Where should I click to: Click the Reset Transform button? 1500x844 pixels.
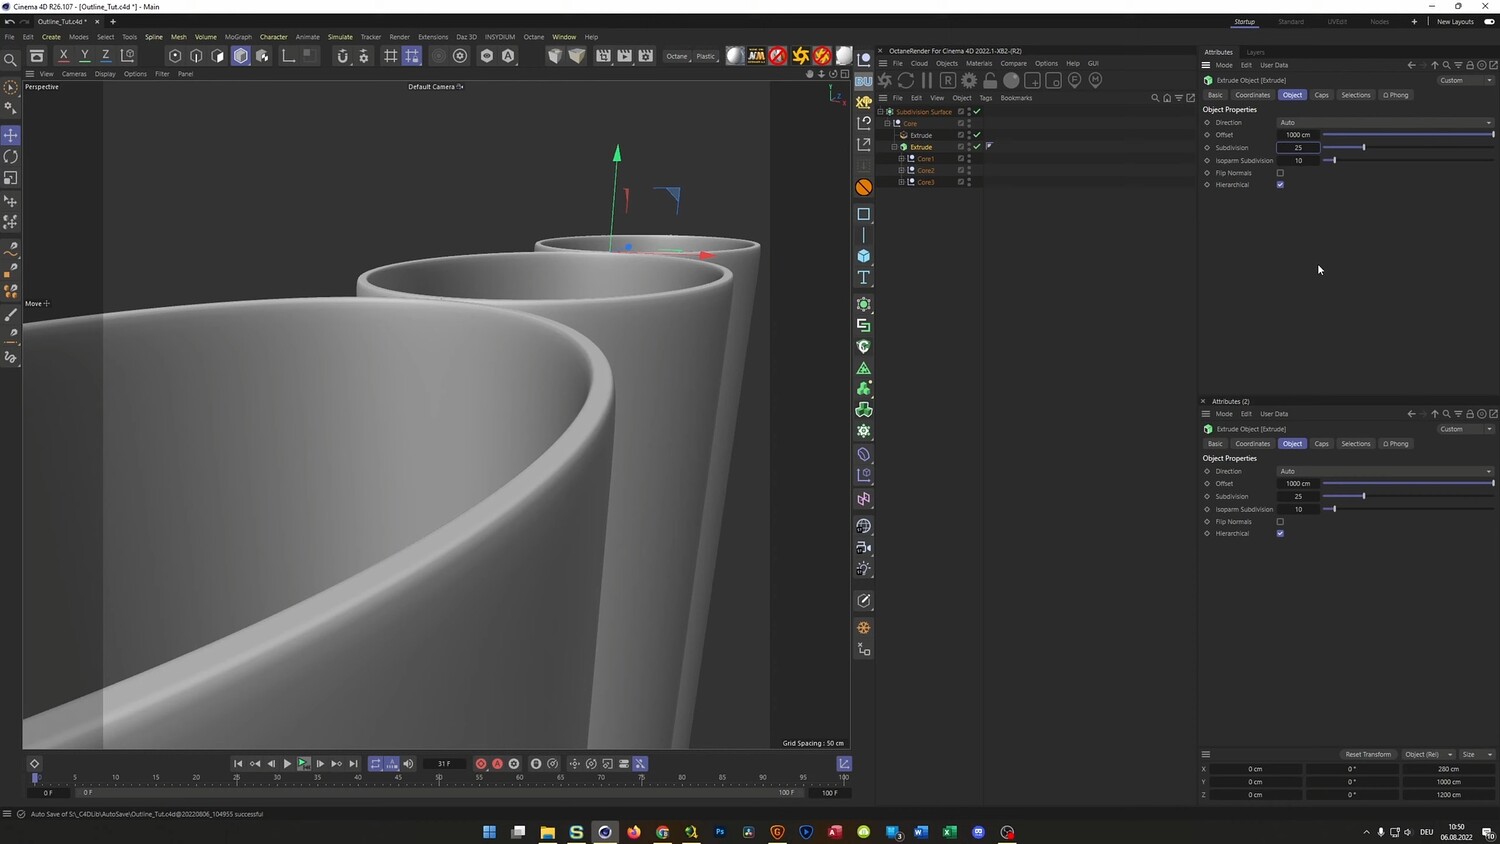(1367, 754)
